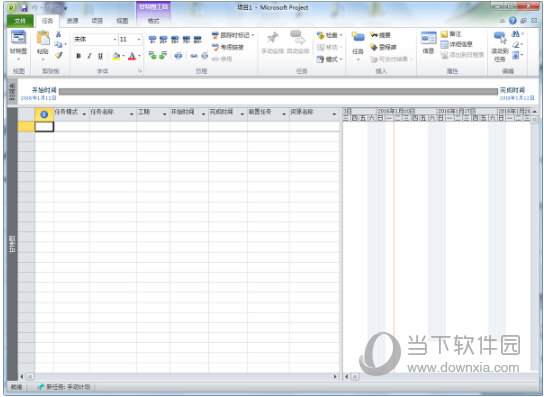Click the Save icon in the quick access toolbar
Image resolution: width=544 pixels, height=397 pixels.
click(x=24, y=8)
